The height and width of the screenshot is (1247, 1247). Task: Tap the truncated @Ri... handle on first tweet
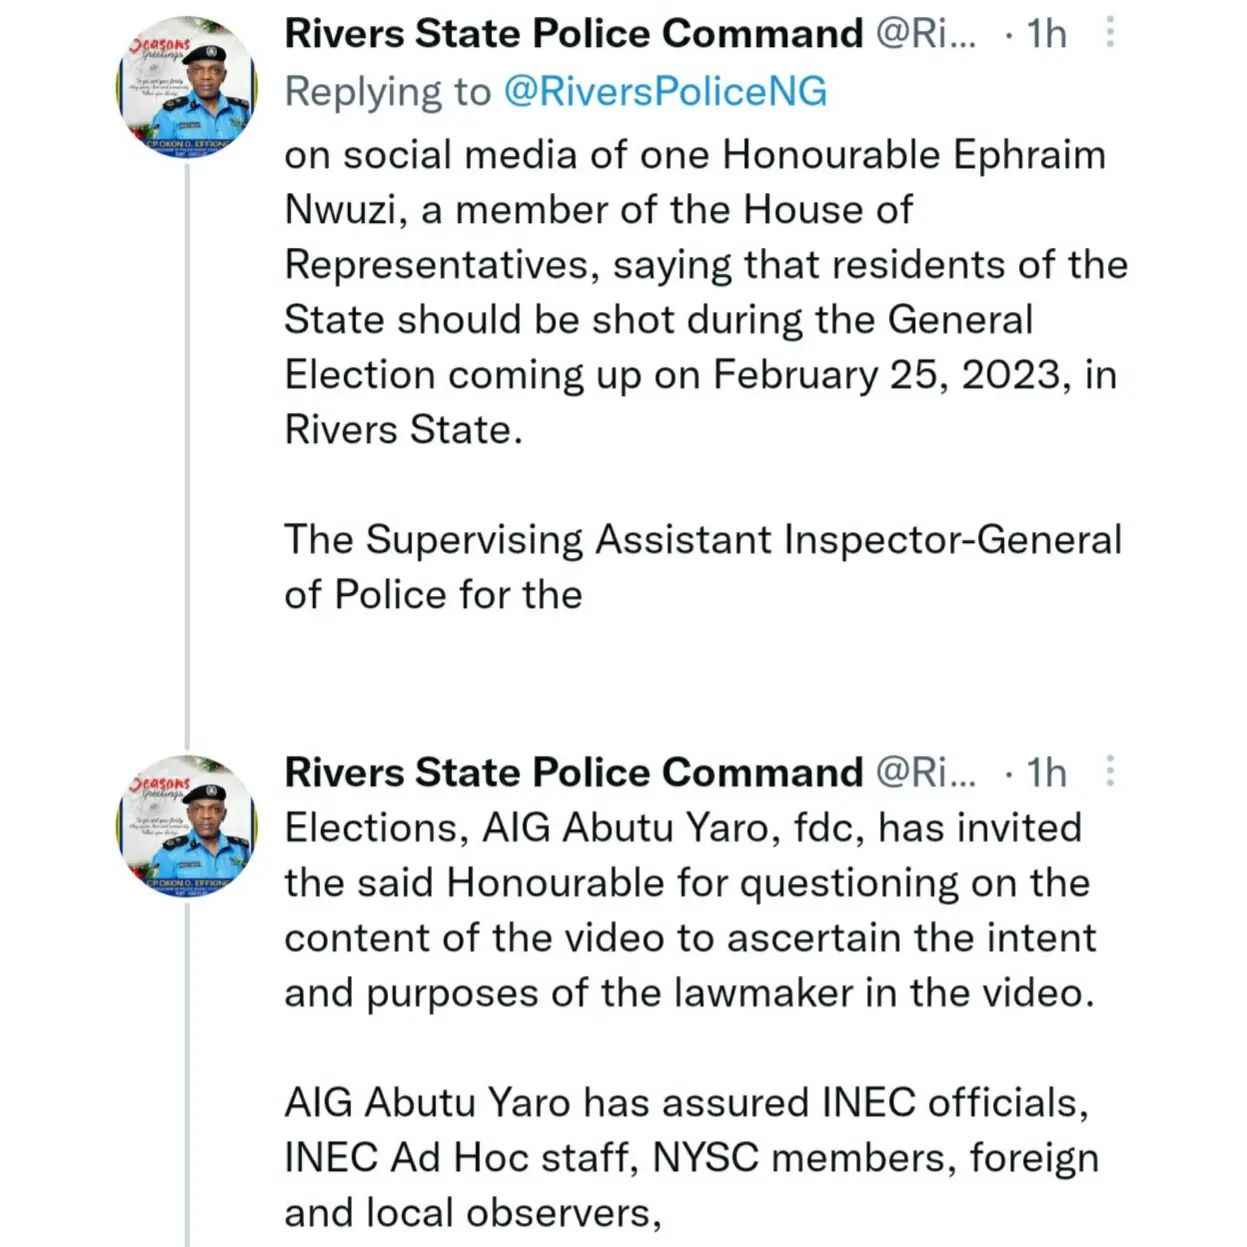point(926,34)
